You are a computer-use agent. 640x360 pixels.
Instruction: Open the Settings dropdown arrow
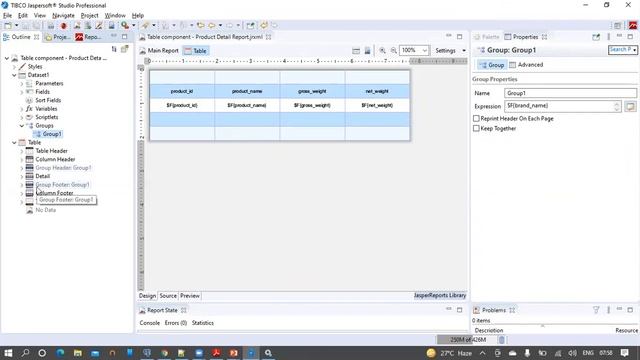464,51
